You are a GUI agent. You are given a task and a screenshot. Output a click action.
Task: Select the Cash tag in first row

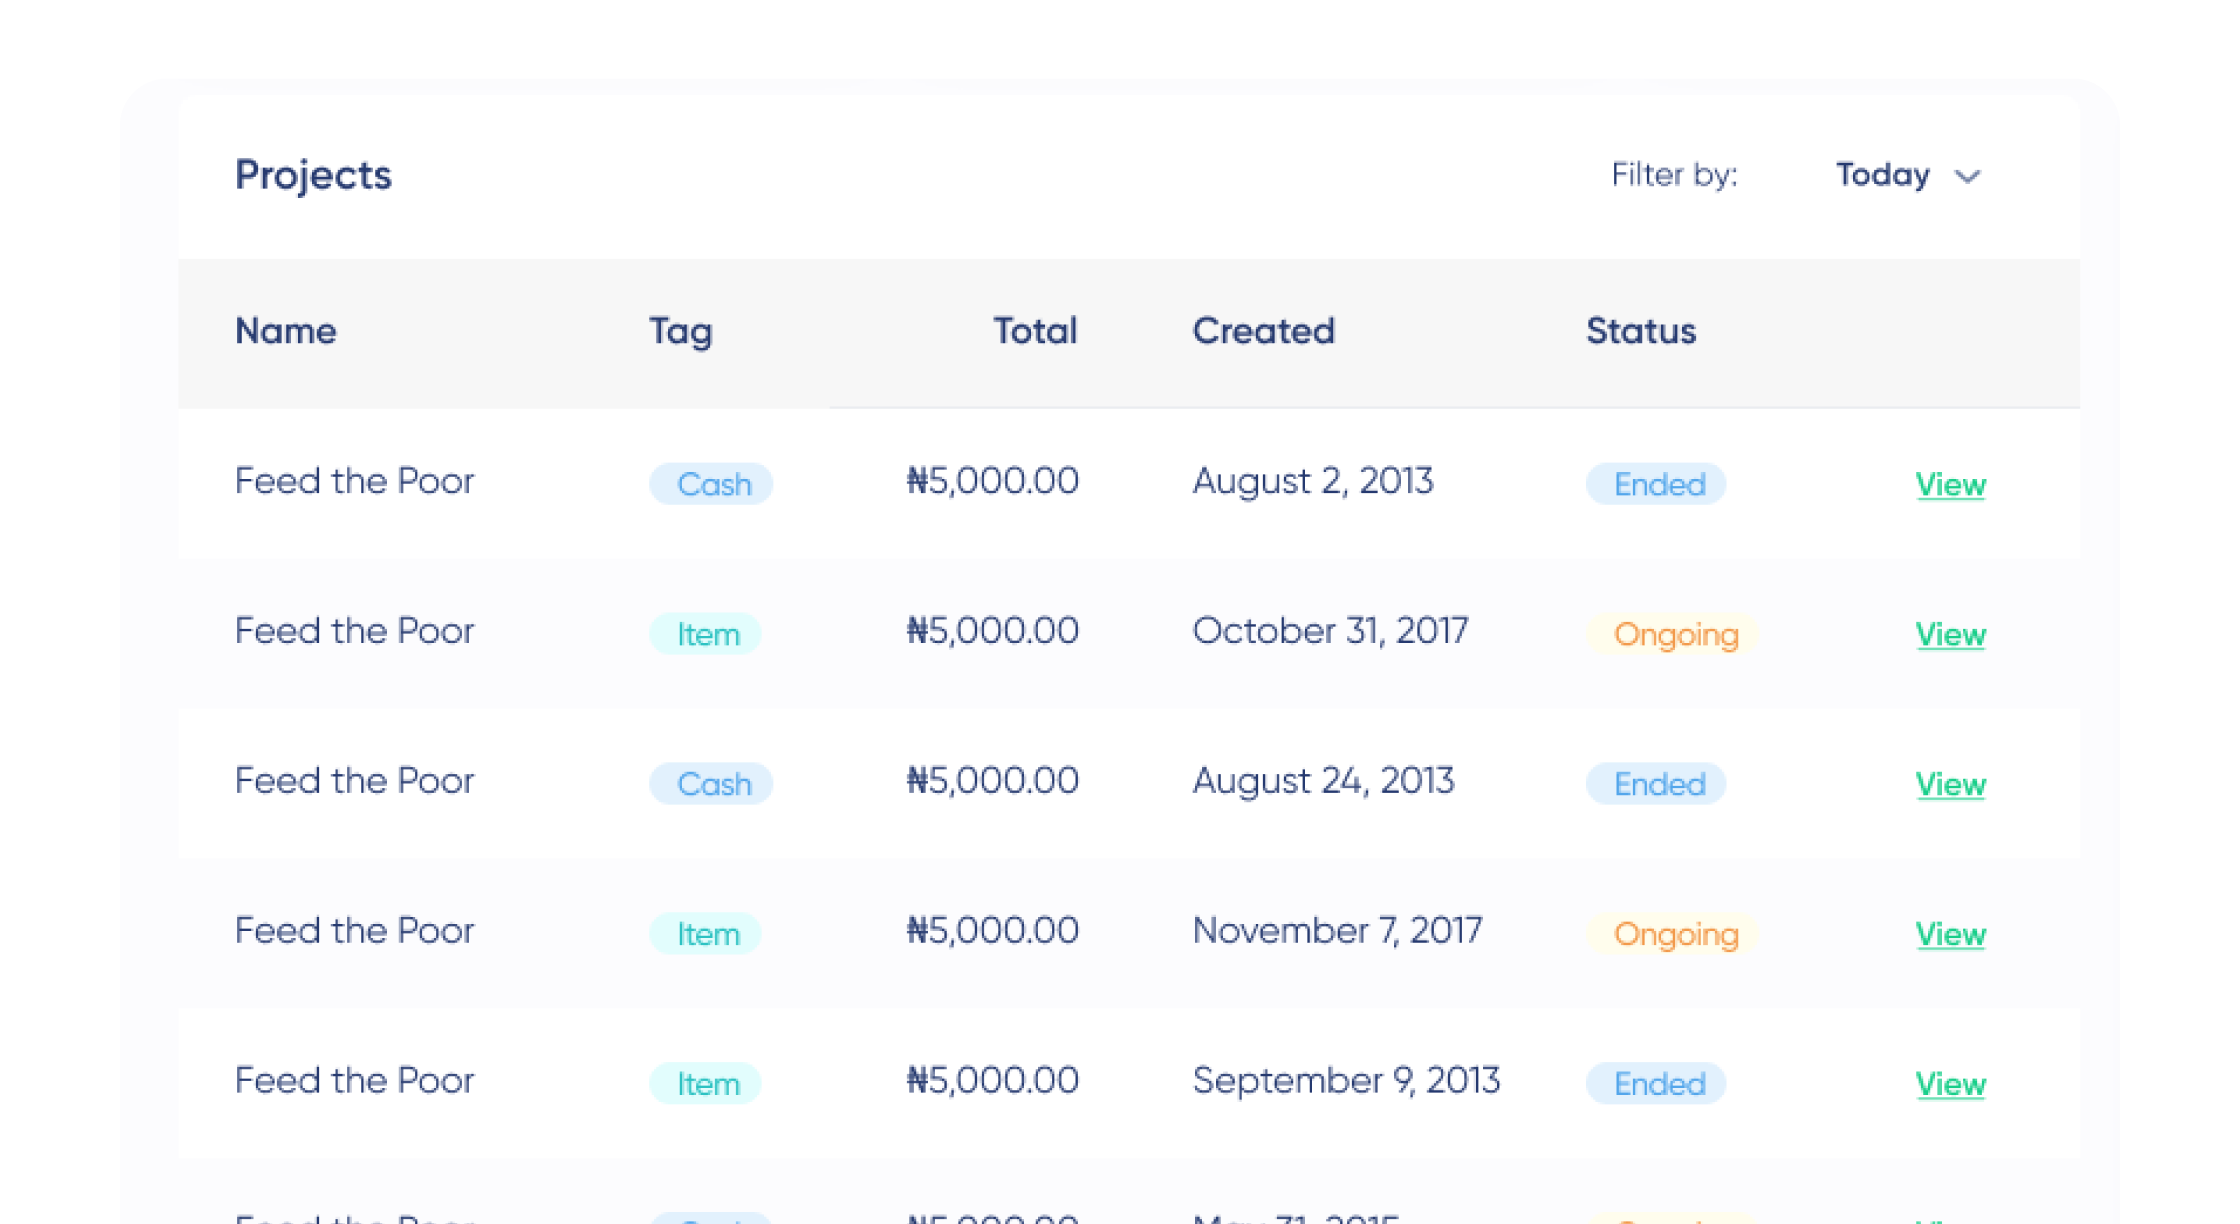[711, 484]
